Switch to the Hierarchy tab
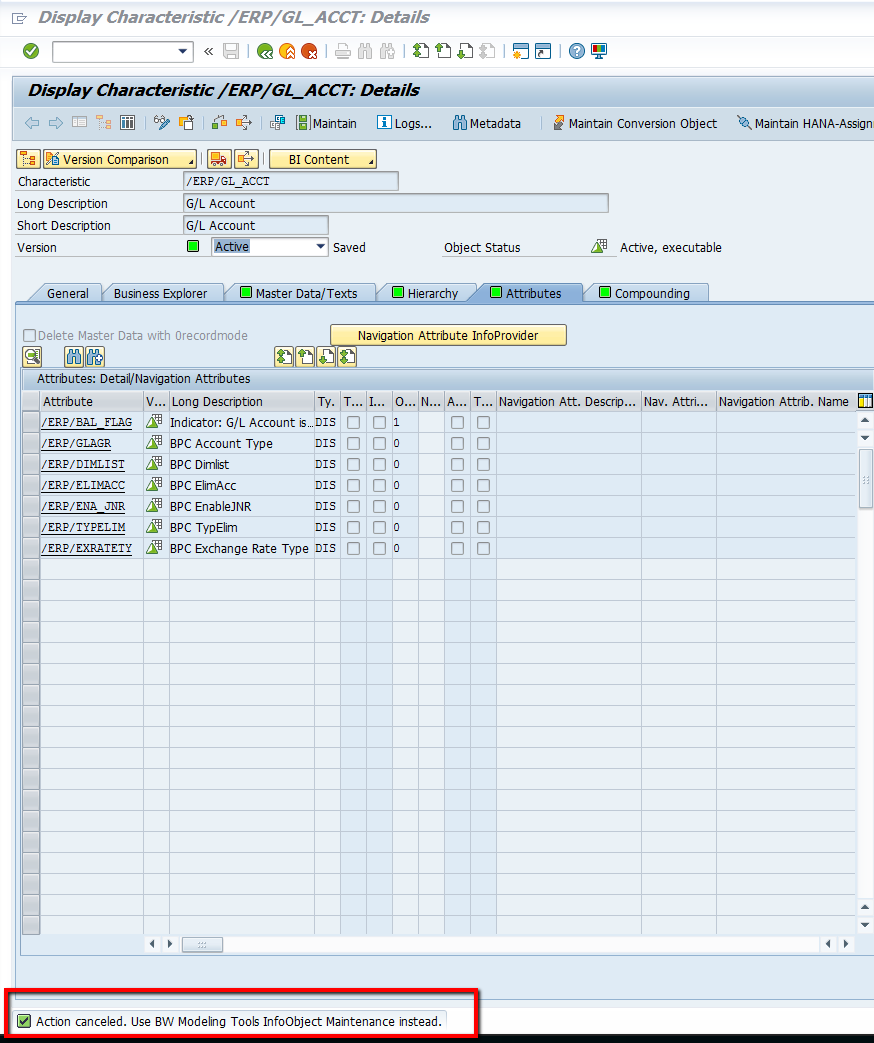The image size is (874, 1043). pos(433,293)
